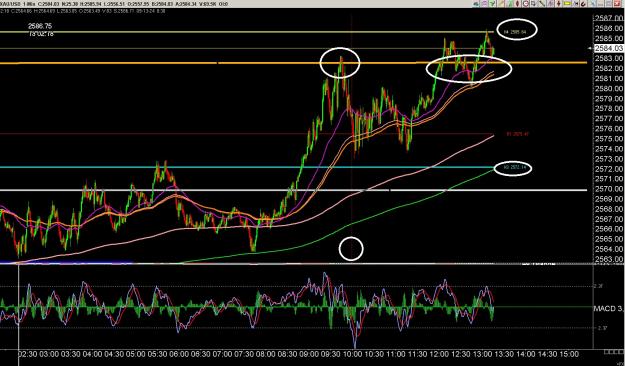
Task: Click the H:2585.94 high value in header
Action: [90, 4]
